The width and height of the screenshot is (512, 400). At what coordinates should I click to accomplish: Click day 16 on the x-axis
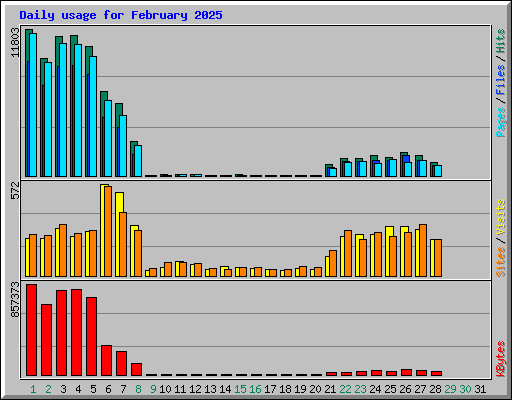pos(255,389)
